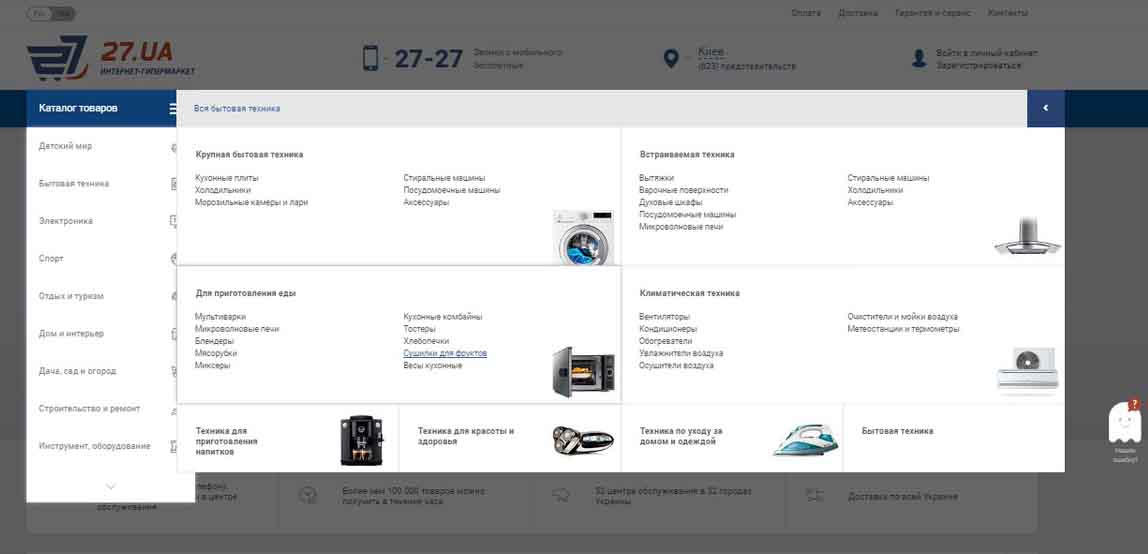
Task: Click the washing machine image
Action: coord(582,237)
